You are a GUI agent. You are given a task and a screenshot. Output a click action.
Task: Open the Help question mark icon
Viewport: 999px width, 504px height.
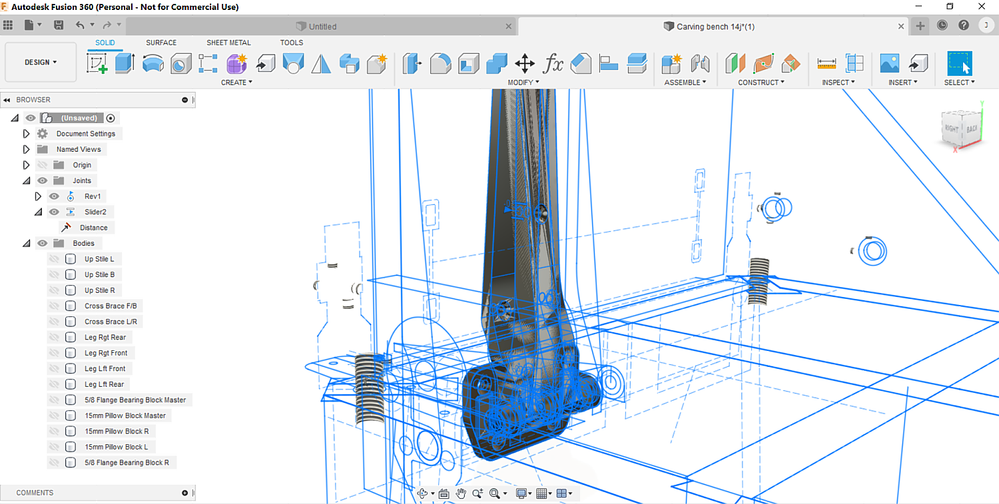[x=963, y=25]
